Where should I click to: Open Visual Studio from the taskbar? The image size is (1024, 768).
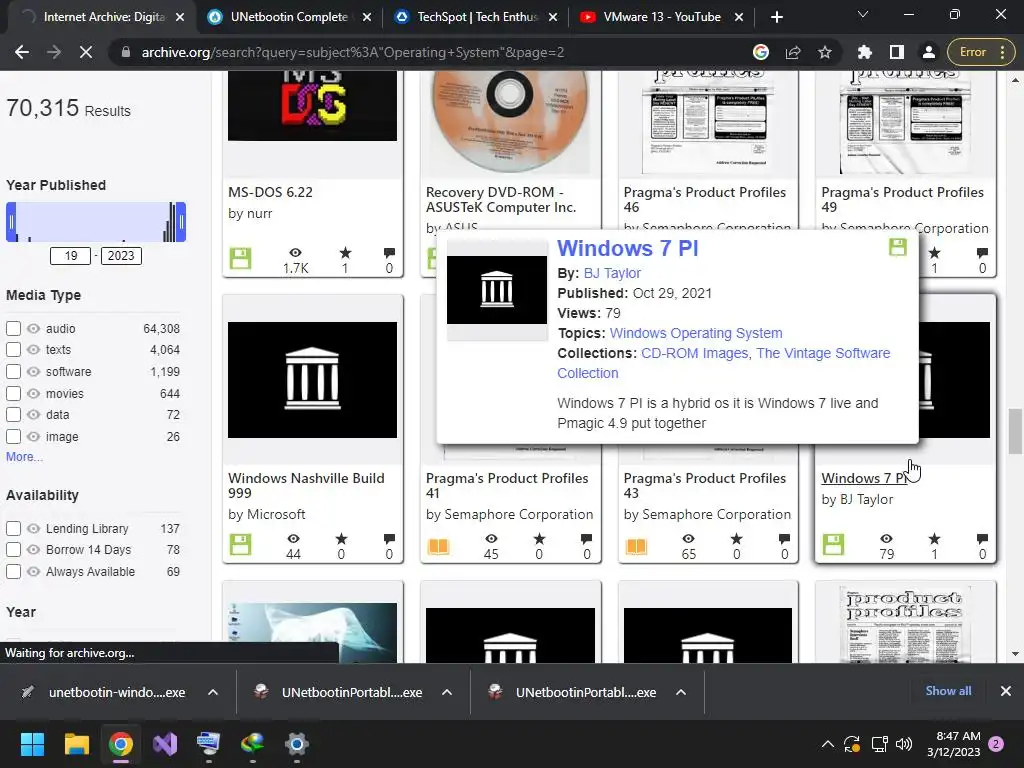pyautogui.click(x=165, y=744)
